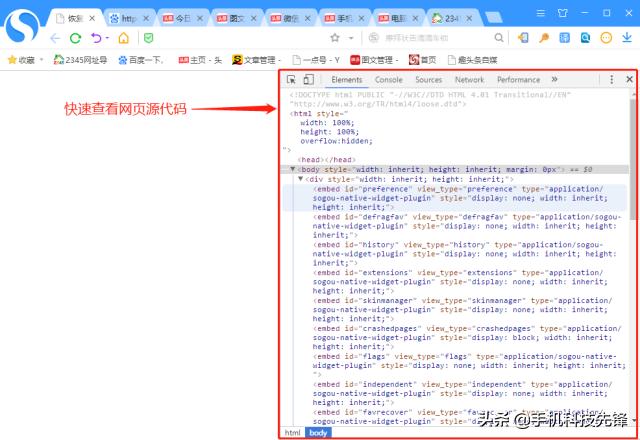Screen dimensions: 640x440
Task: Go back using the back arrow
Action: tap(55, 38)
